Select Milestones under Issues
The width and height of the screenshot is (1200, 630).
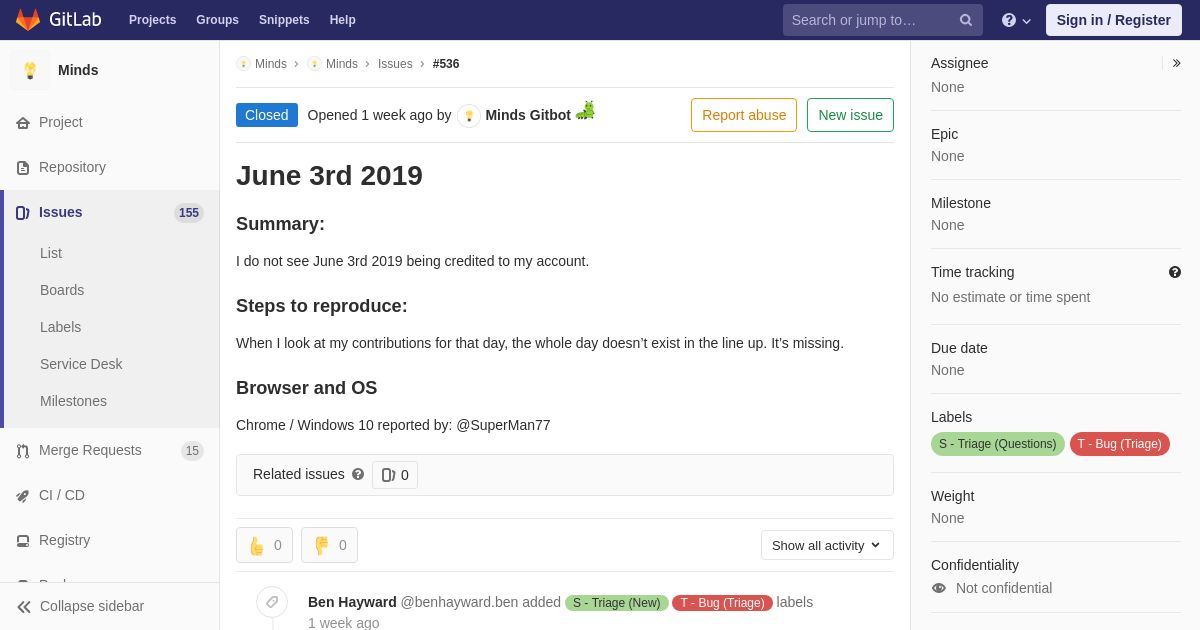coord(73,401)
